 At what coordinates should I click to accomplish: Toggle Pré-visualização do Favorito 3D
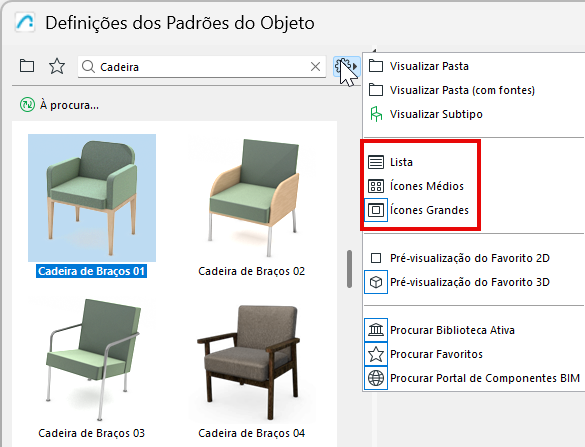coord(470,282)
